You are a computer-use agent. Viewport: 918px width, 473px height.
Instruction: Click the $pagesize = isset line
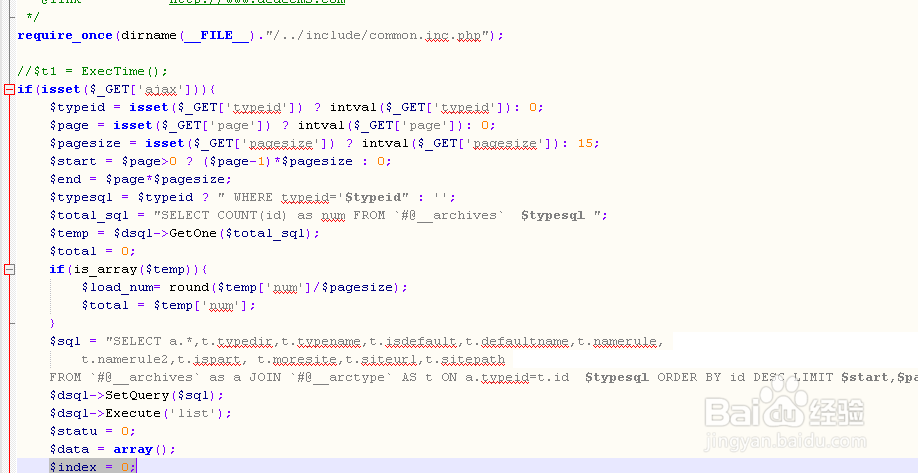coord(325,143)
